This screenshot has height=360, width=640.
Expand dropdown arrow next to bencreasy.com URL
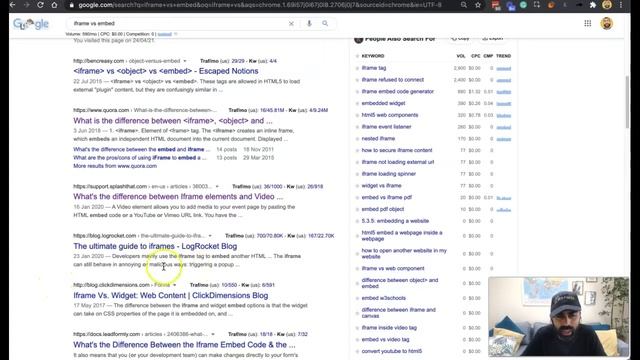tap(185, 61)
